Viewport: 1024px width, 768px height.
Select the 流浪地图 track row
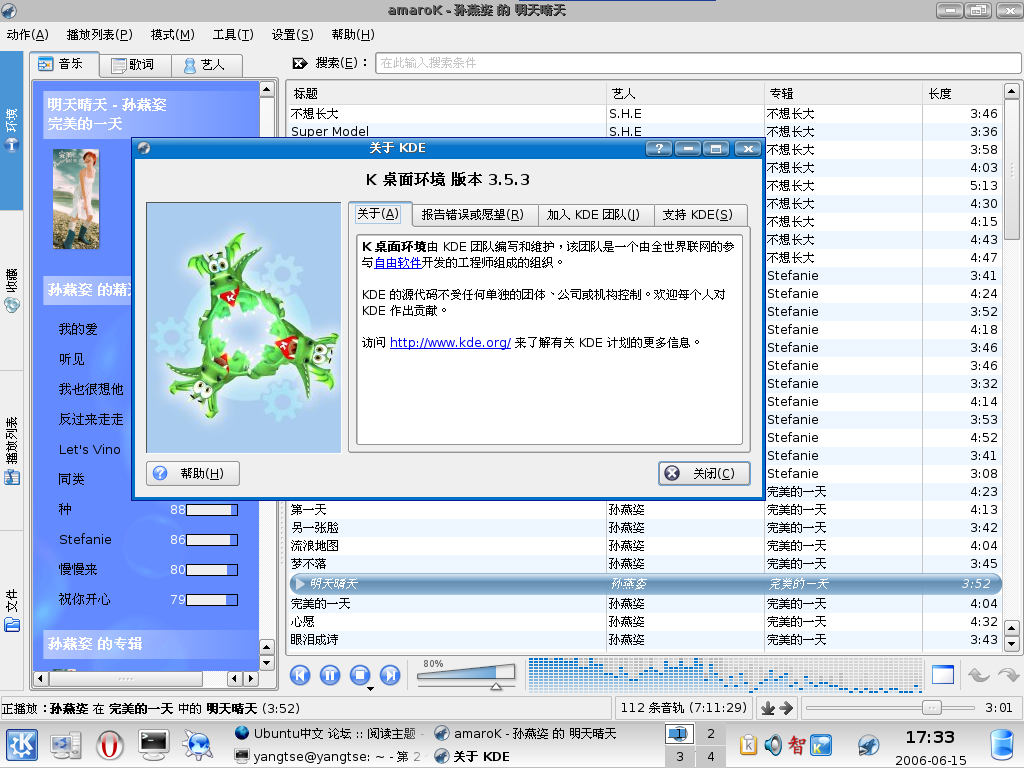645,546
